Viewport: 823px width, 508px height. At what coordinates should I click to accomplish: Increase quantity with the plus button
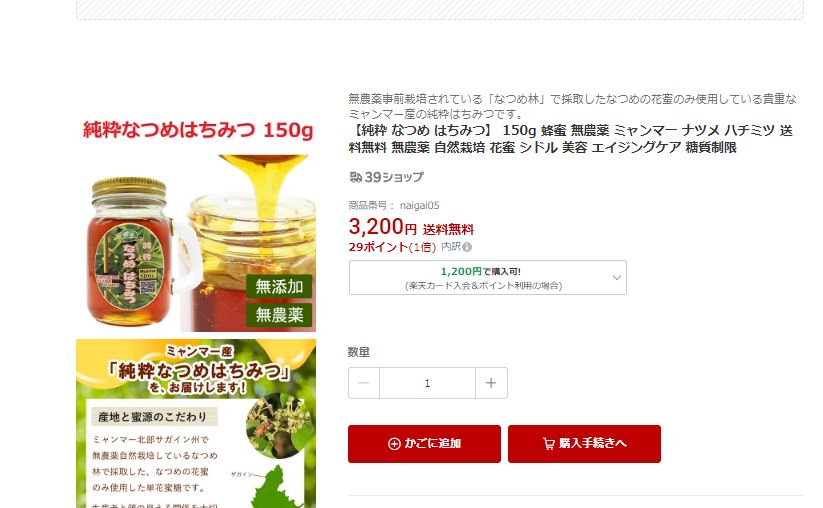[x=491, y=383]
